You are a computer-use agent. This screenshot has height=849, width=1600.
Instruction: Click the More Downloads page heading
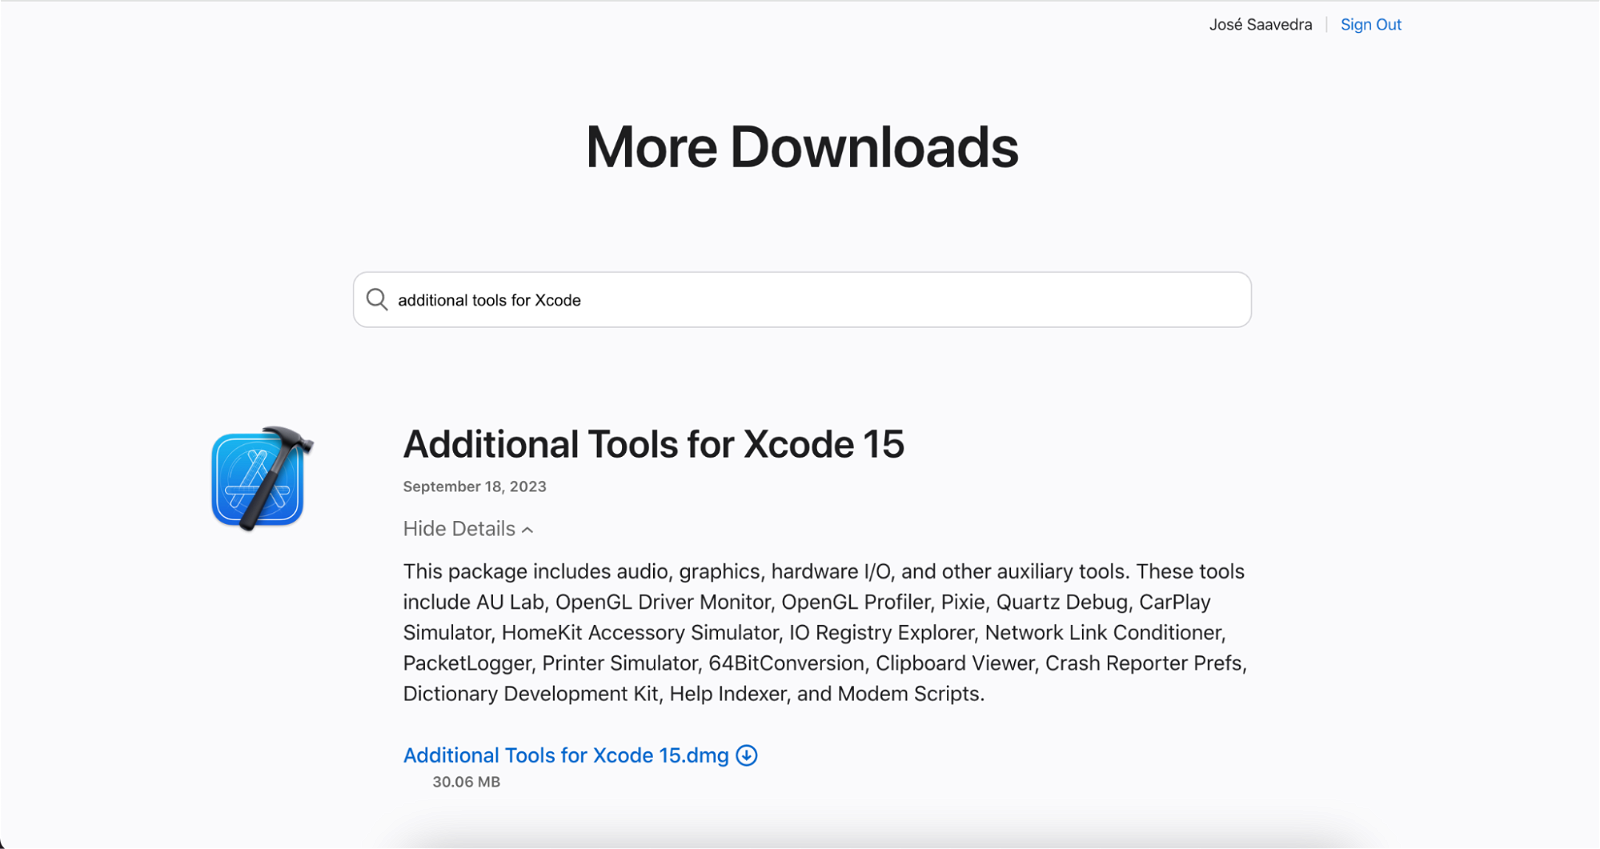click(x=801, y=147)
